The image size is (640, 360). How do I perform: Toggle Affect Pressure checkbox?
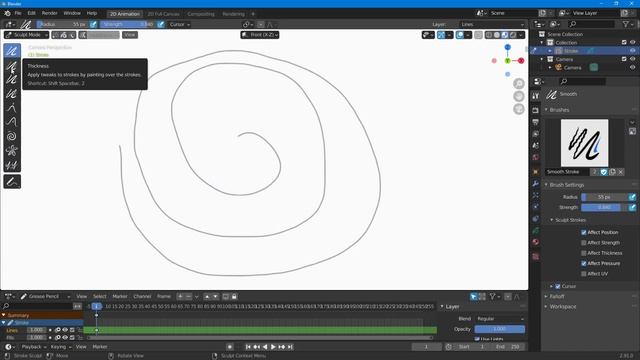584,264
